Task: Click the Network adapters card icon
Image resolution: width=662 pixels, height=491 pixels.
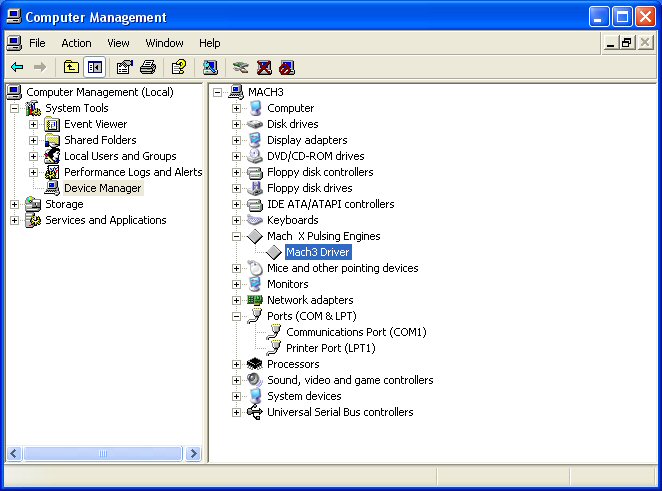Action: pos(255,300)
